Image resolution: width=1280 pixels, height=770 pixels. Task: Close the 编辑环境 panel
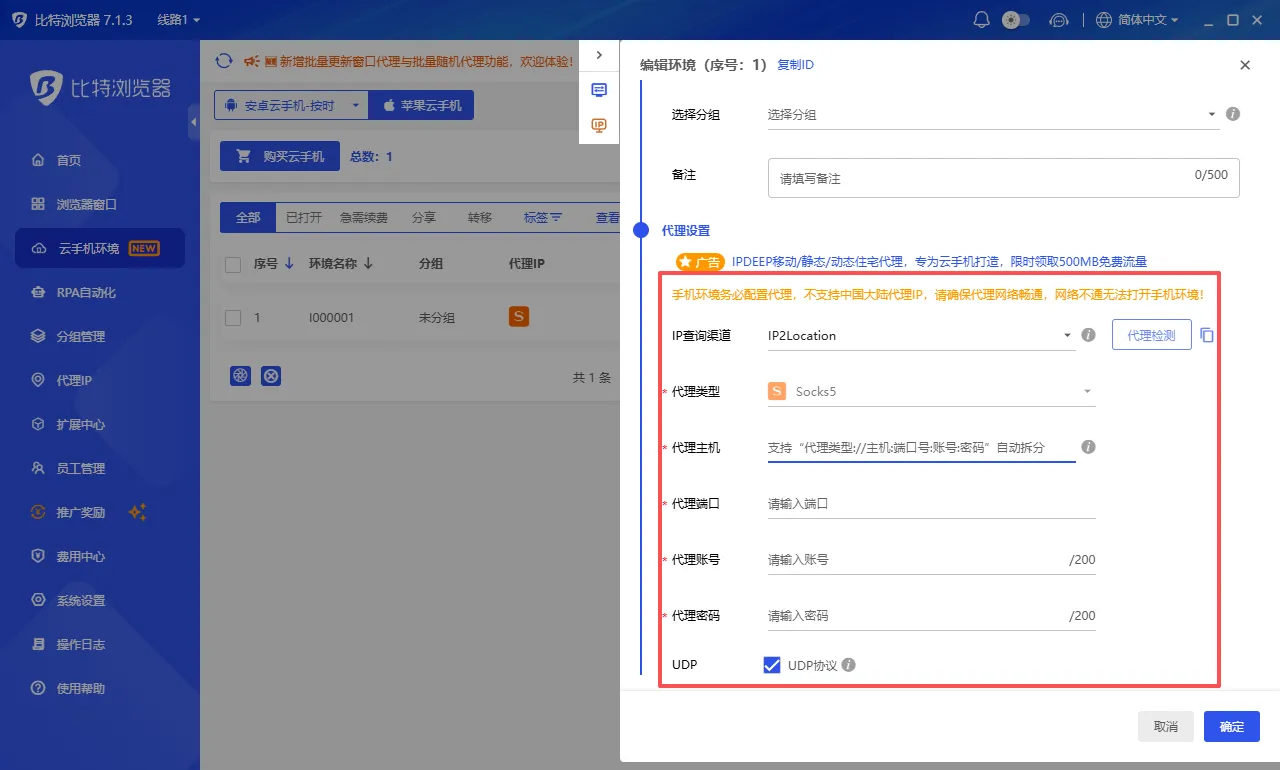1245,65
